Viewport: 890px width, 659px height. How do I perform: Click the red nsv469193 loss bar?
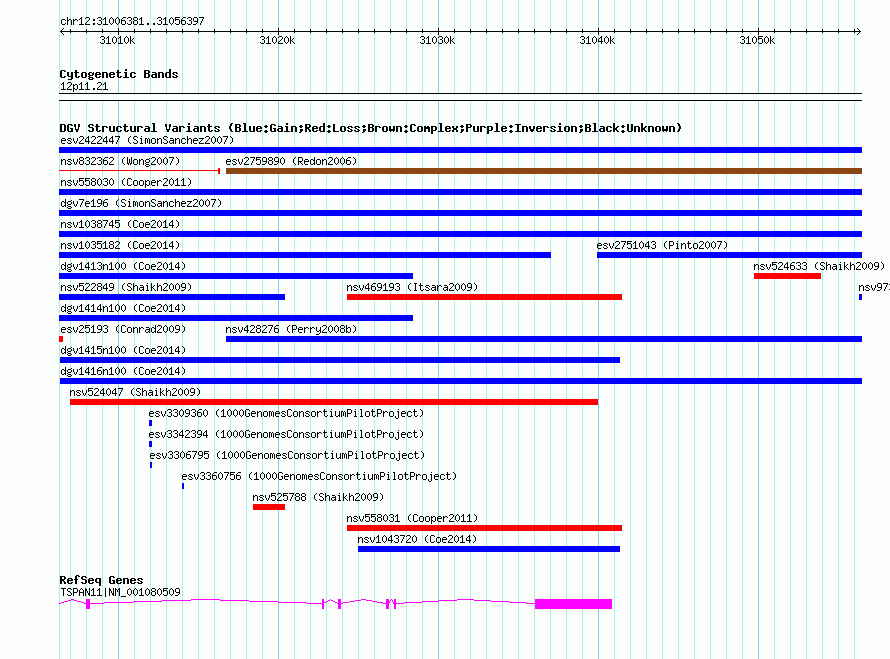[x=484, y=297]
